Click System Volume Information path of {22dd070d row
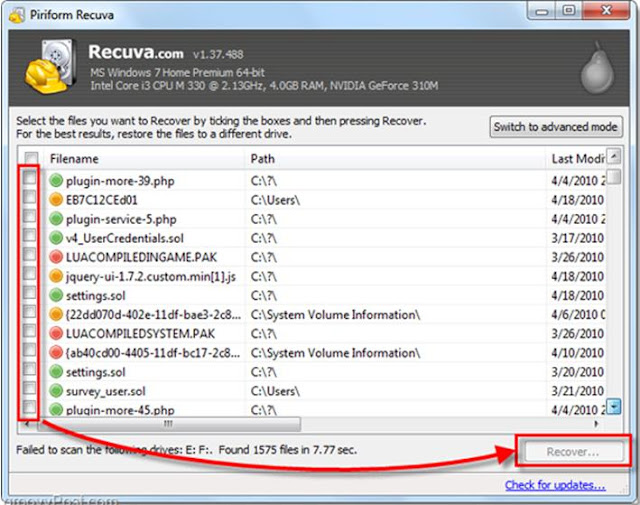 point(335,315)
